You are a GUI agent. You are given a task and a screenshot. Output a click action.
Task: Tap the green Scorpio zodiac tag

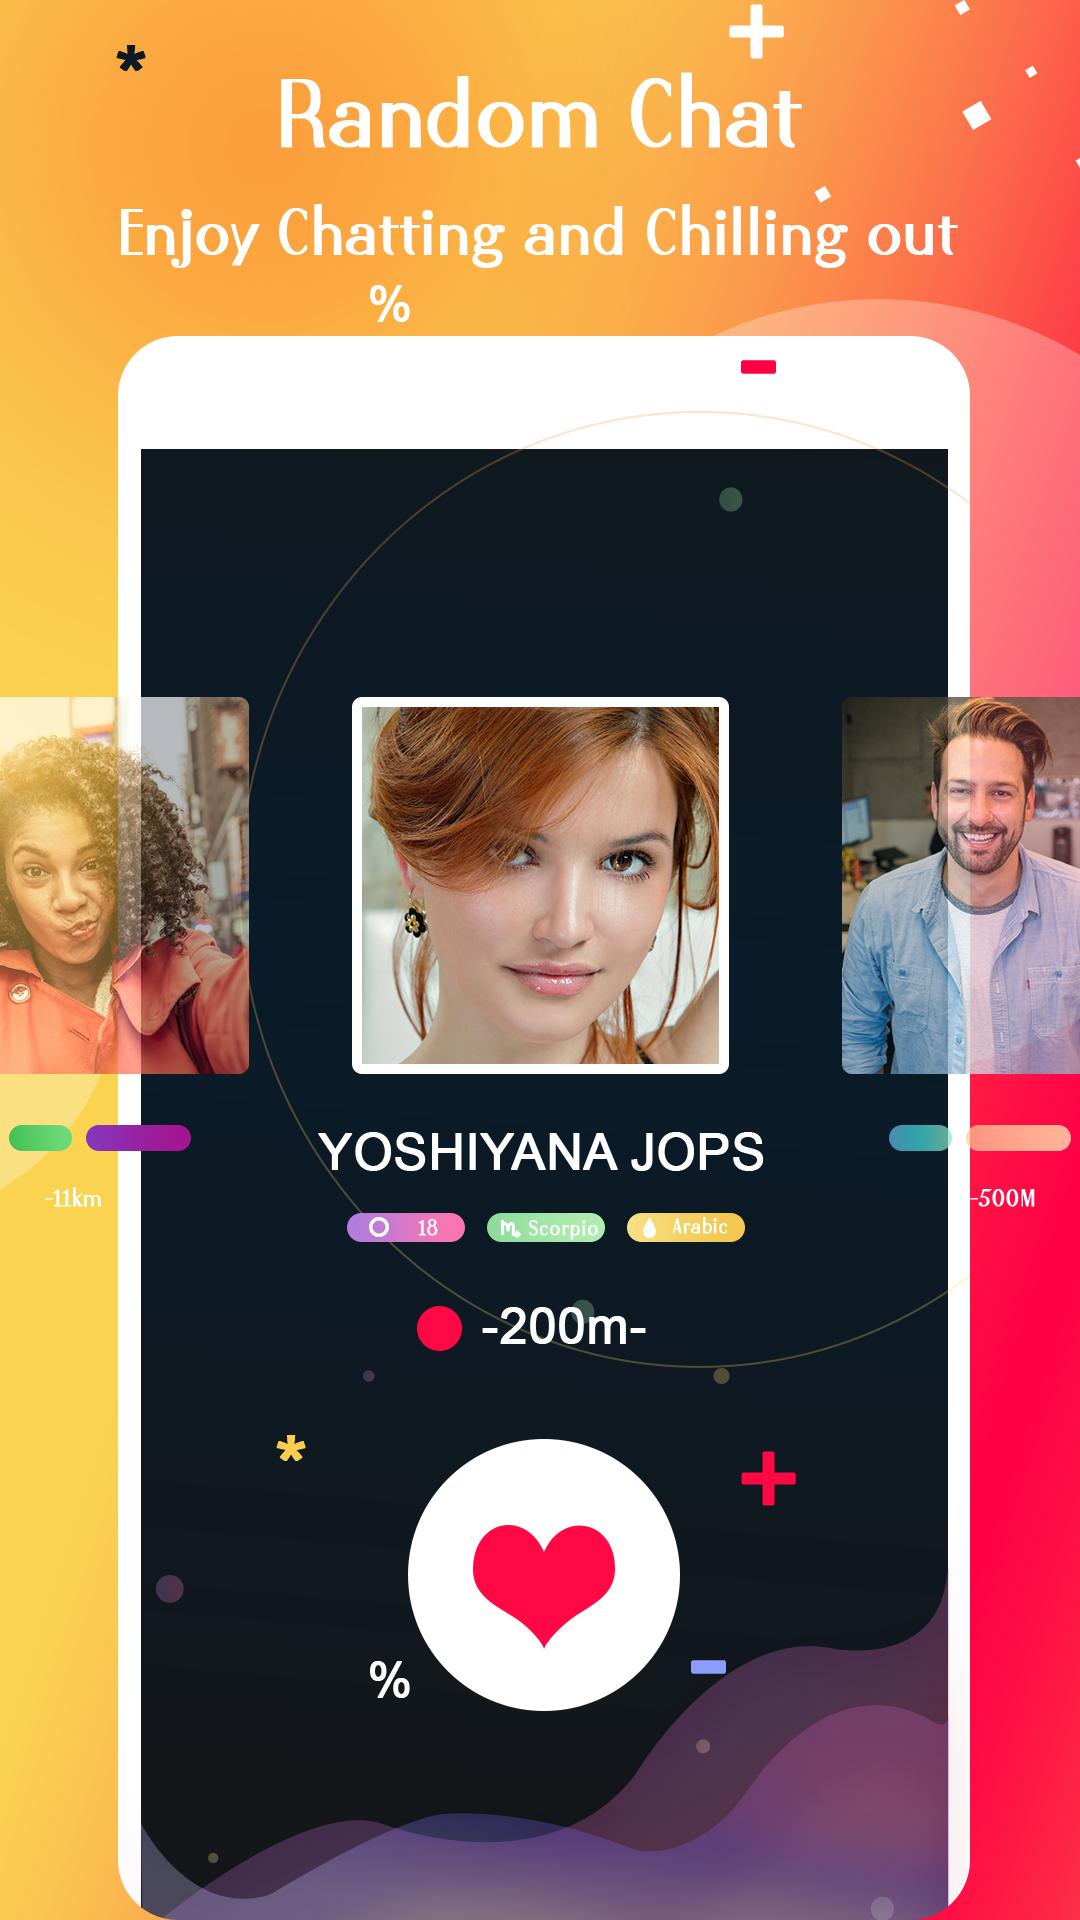coord(546,1227)
